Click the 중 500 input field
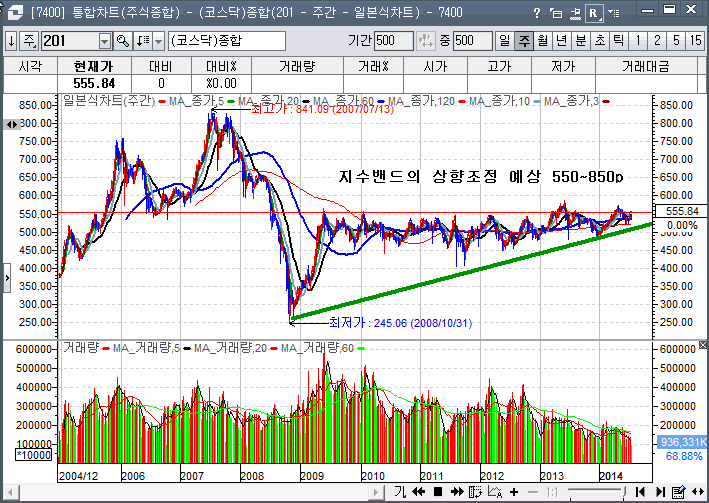This screenshot has height=503, width=709. (x=473, y=41)
